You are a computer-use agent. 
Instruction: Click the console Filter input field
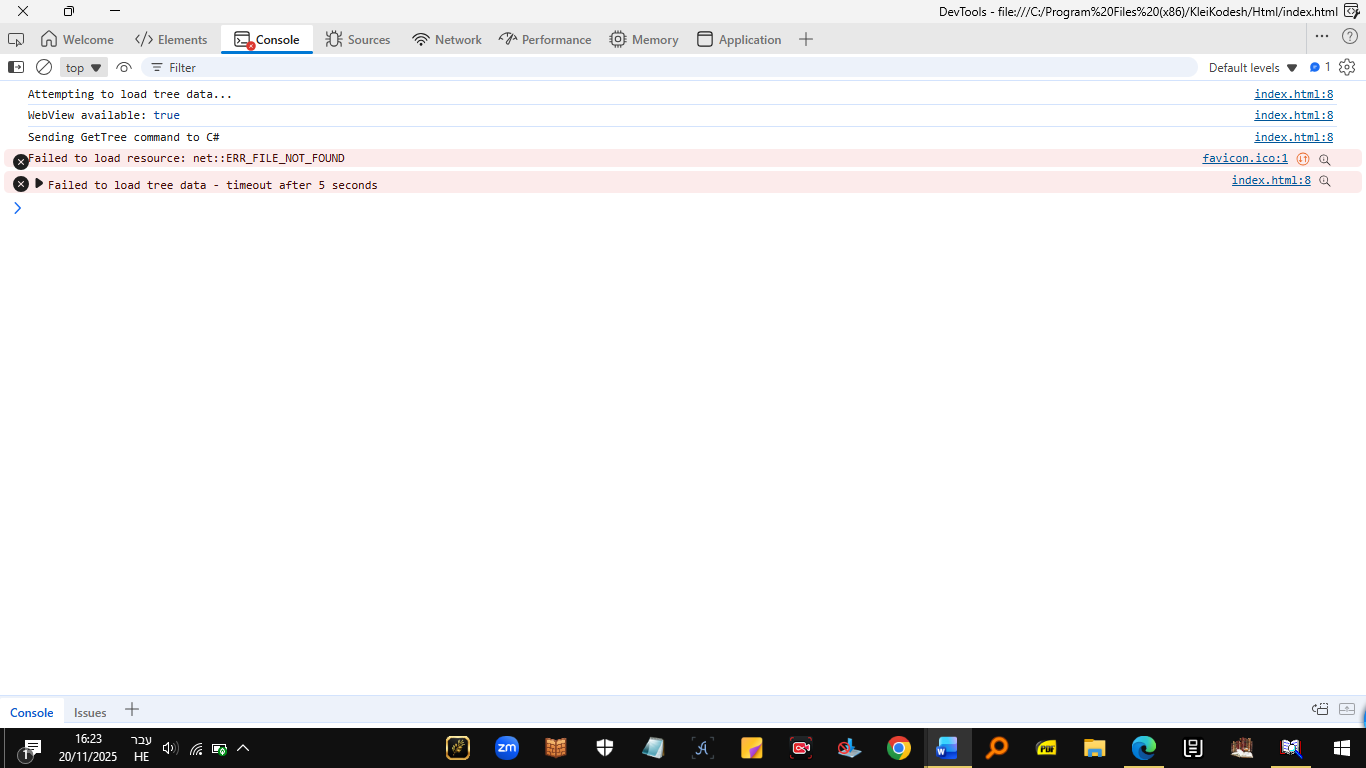670,67
